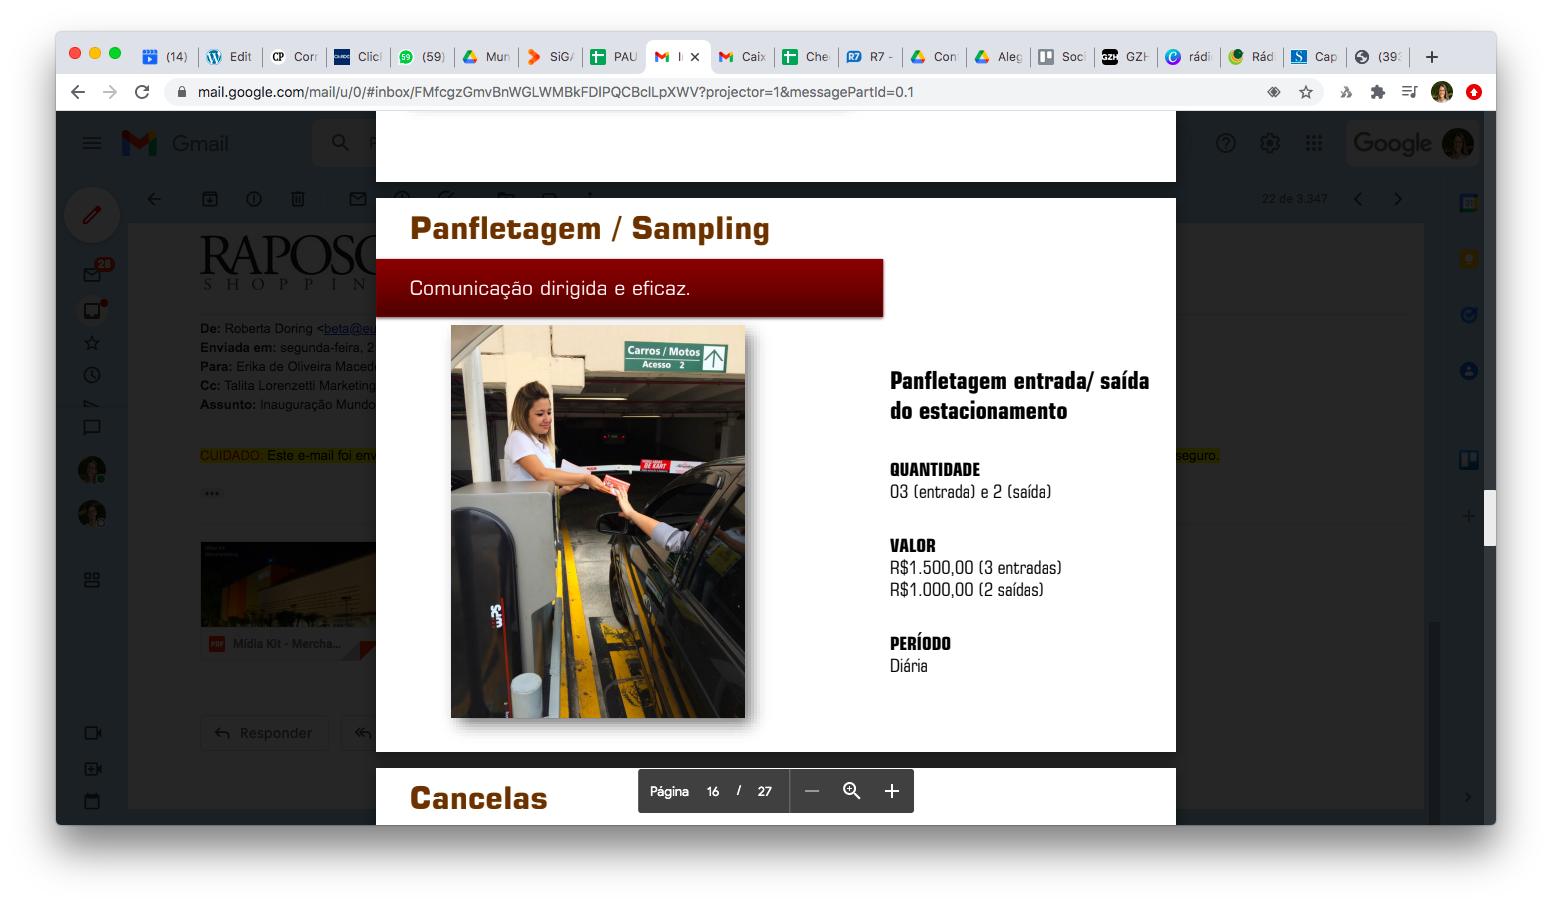Show the newer message with the left chevron
This screenshot has height=905, width=1552.
1358,199
